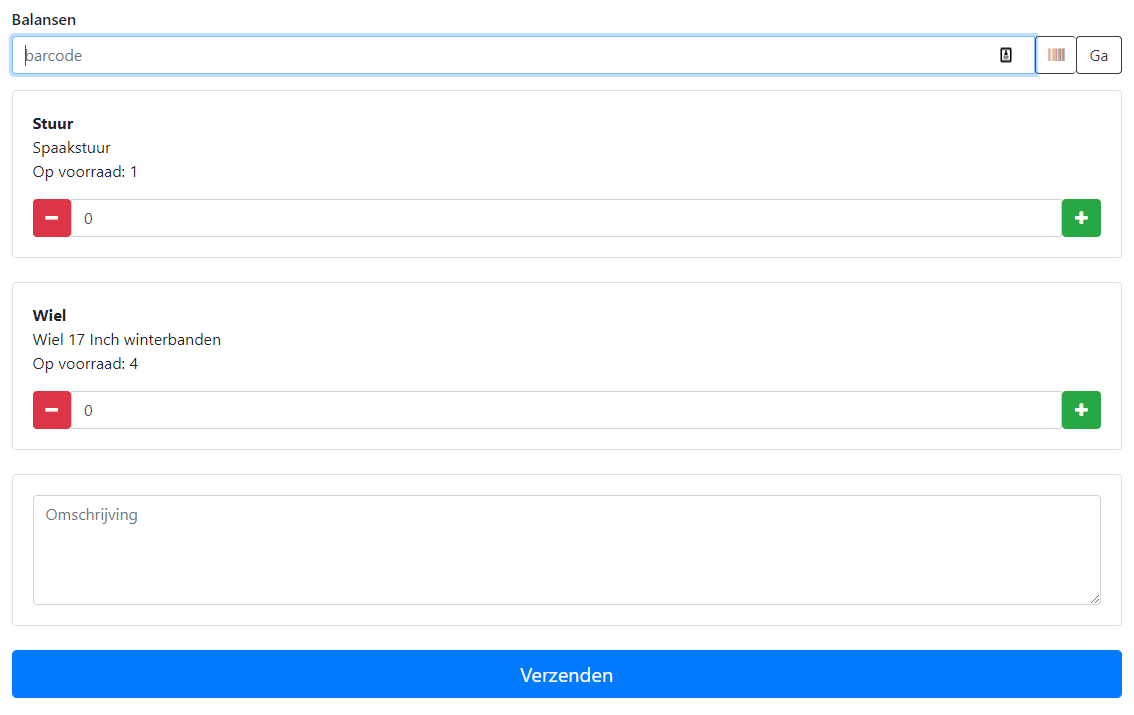1134x715 pixels.
Task: Click the Wiel product heading
Action: [x=50, y=316]
